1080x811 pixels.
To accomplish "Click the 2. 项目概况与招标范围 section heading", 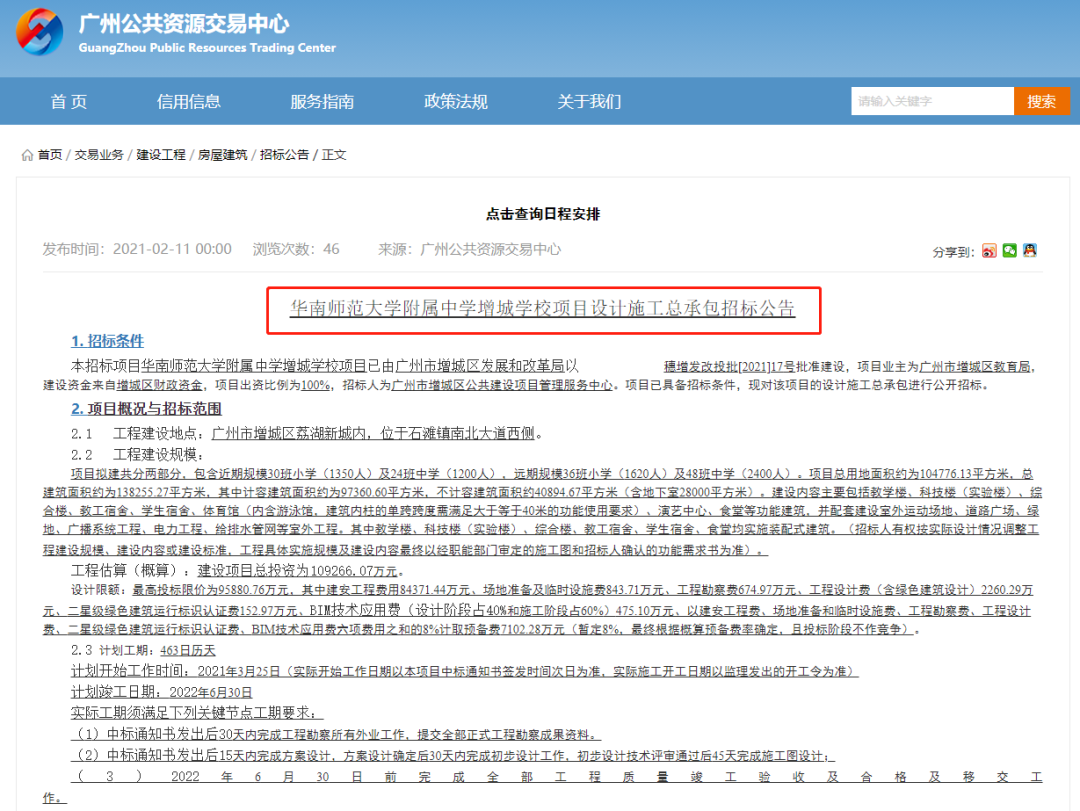I will (x=146, y=409).
